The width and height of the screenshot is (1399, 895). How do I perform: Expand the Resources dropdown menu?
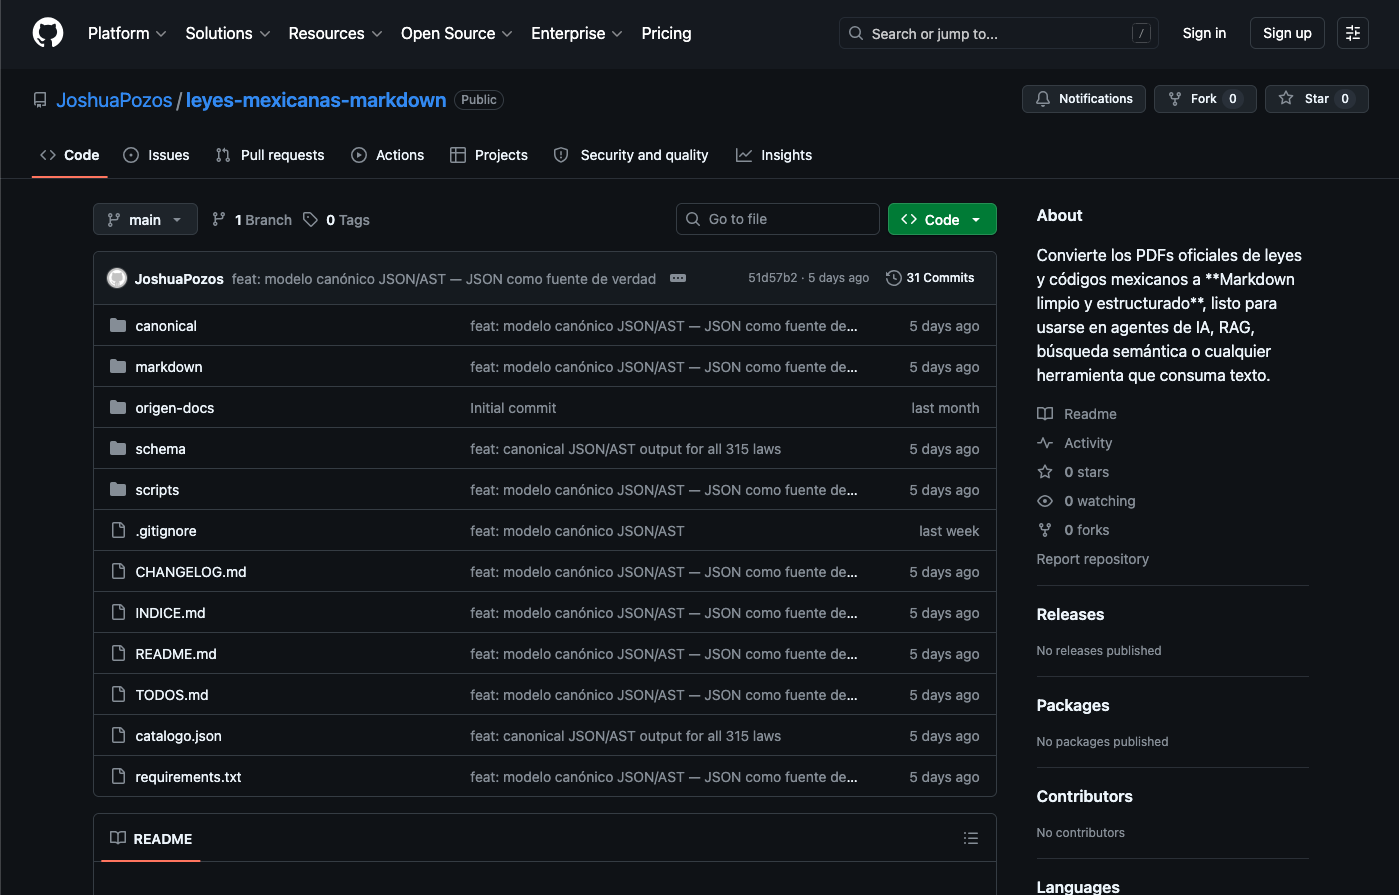coord(335,33)
